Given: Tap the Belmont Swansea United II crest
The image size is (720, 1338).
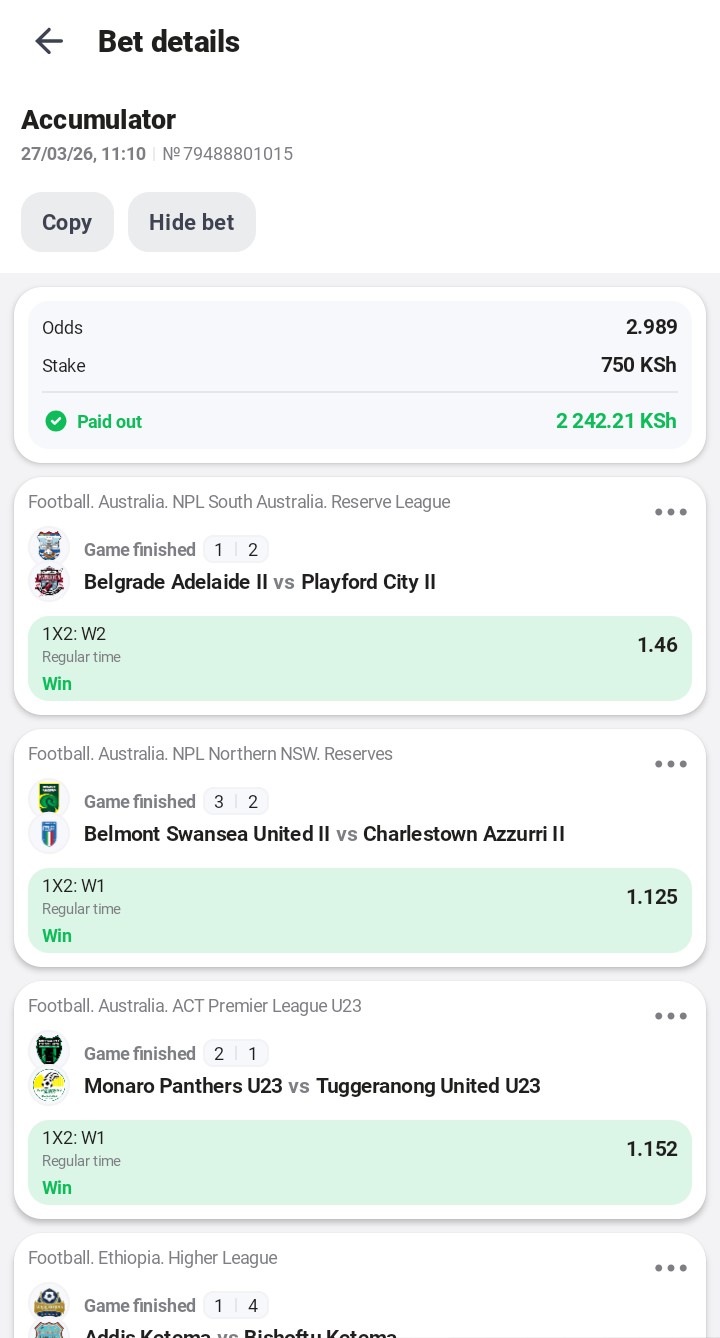Looking at the screenshot, I should click(x=49, y=799).
